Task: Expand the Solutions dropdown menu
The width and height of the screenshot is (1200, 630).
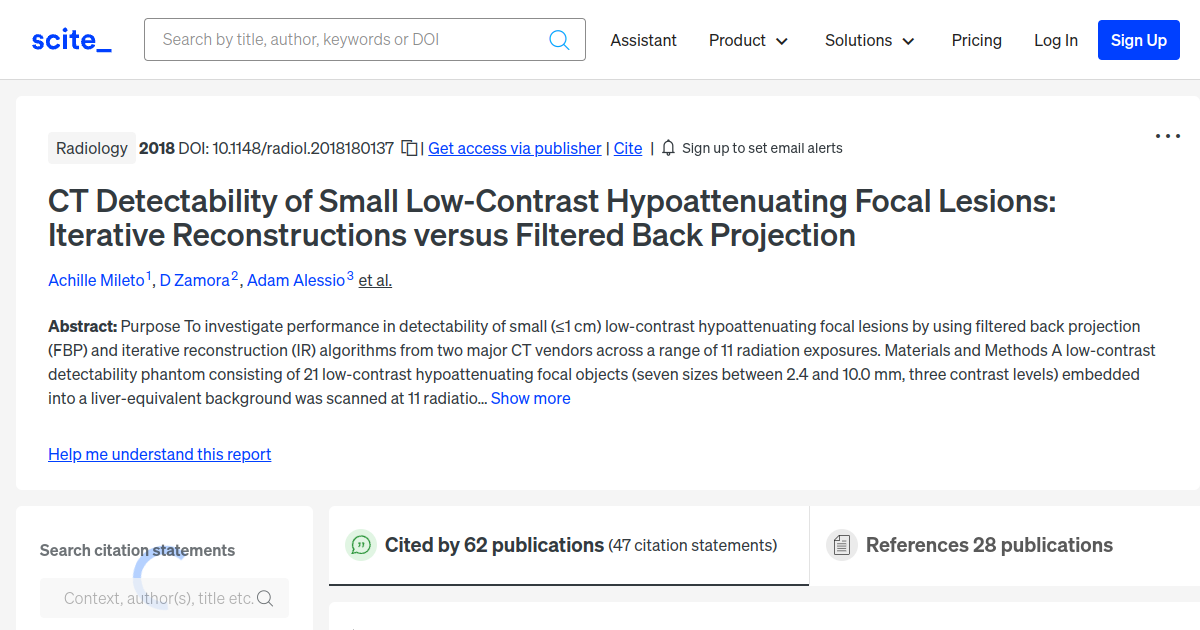Action: [869, 40]
